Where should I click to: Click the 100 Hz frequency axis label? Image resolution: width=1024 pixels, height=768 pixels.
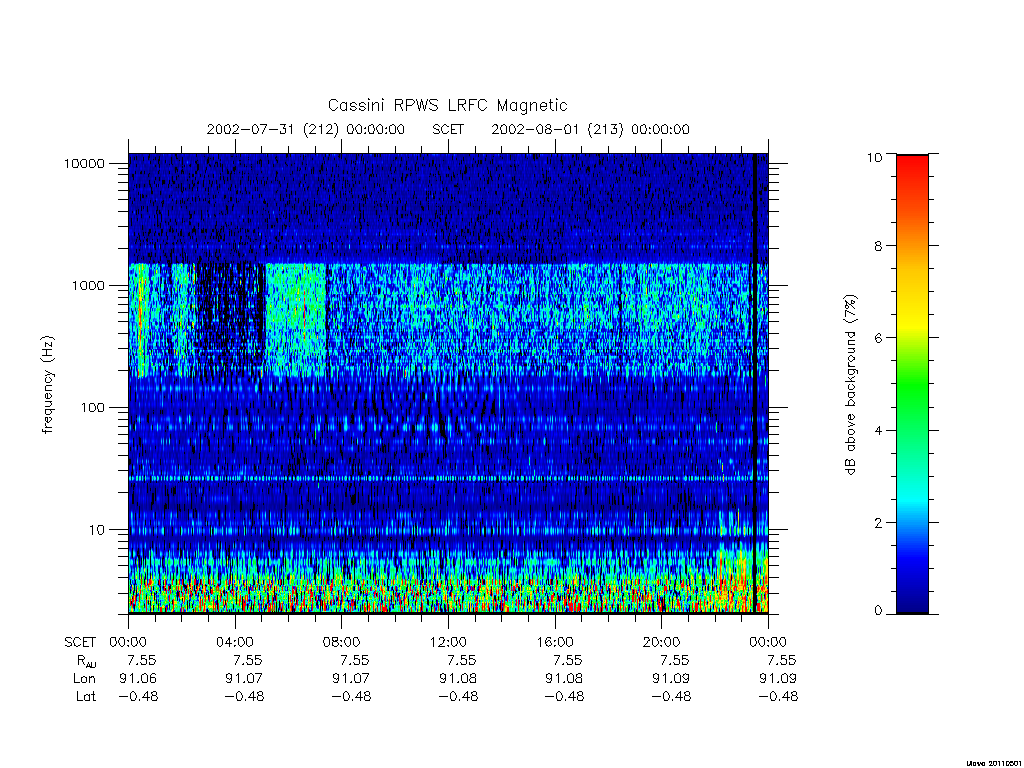(x=93, y=408)
